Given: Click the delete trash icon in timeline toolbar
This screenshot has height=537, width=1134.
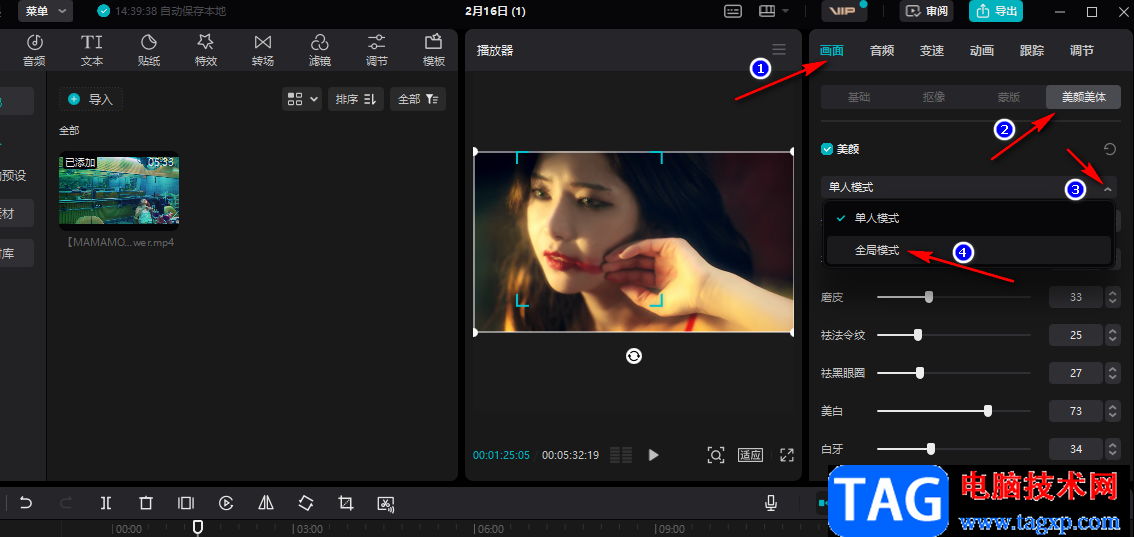Looking at the screenshot, I should pos(146,503).
